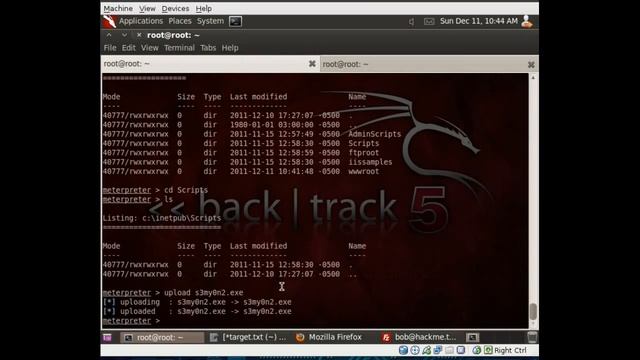Open VirtualBox Help menu
Screen dimensions: 640x360
[203, 9]
